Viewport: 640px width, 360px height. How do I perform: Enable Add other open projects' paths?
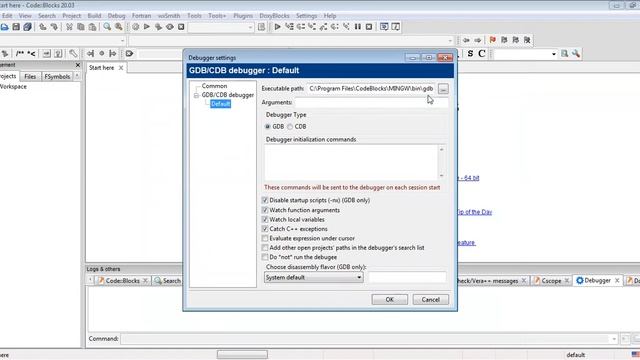[265, 248]
